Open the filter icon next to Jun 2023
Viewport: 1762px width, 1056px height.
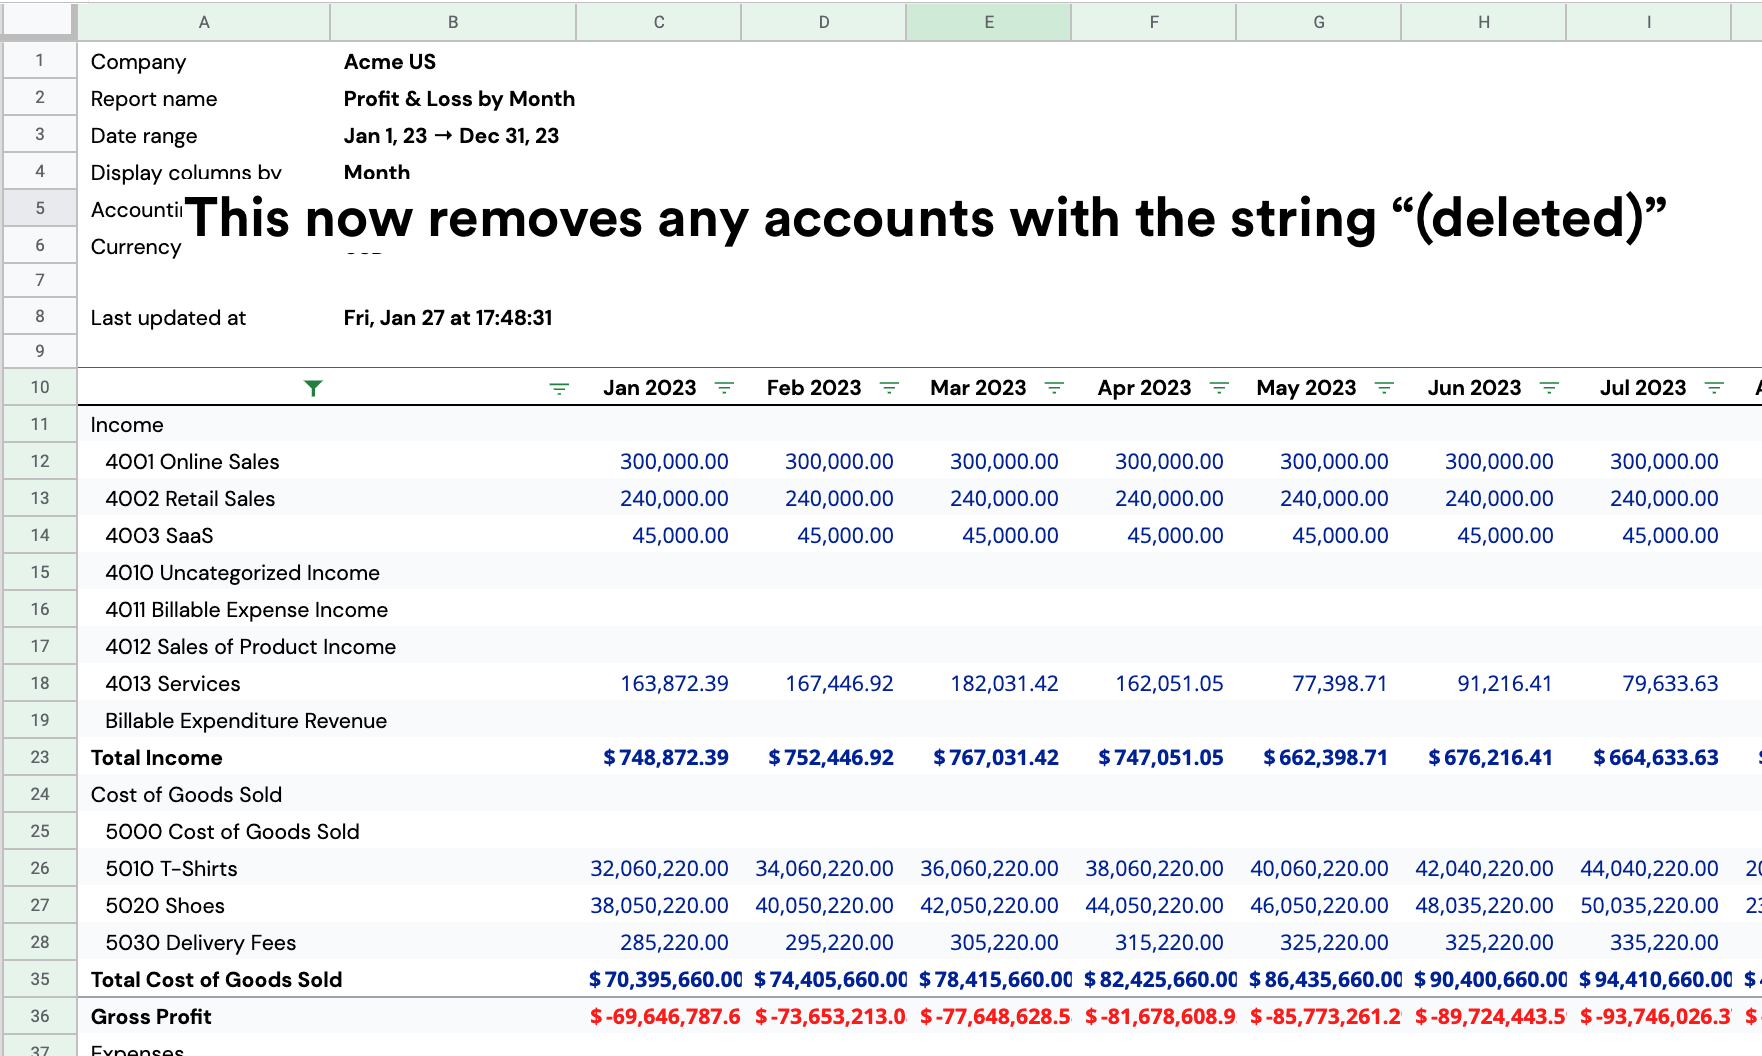[x=1549, y=388]
